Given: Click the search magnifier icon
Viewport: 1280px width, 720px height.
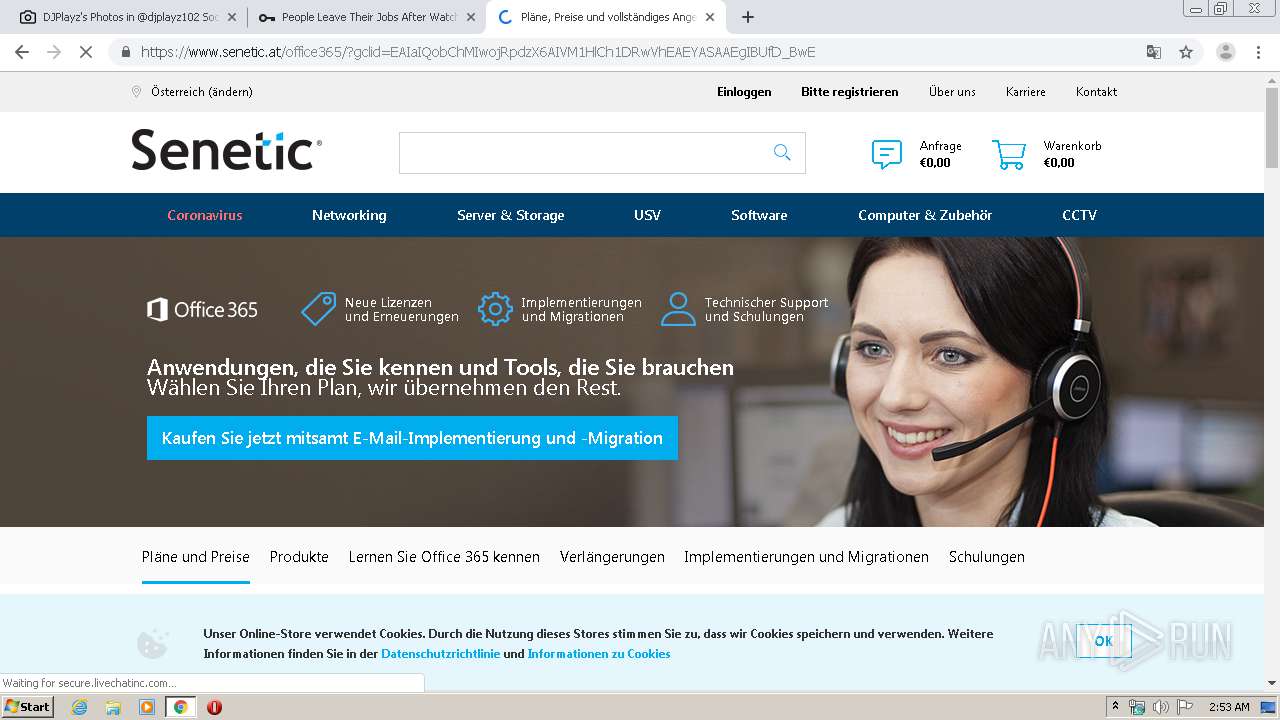Looking at the screenshot, I should tap(782, 152).
